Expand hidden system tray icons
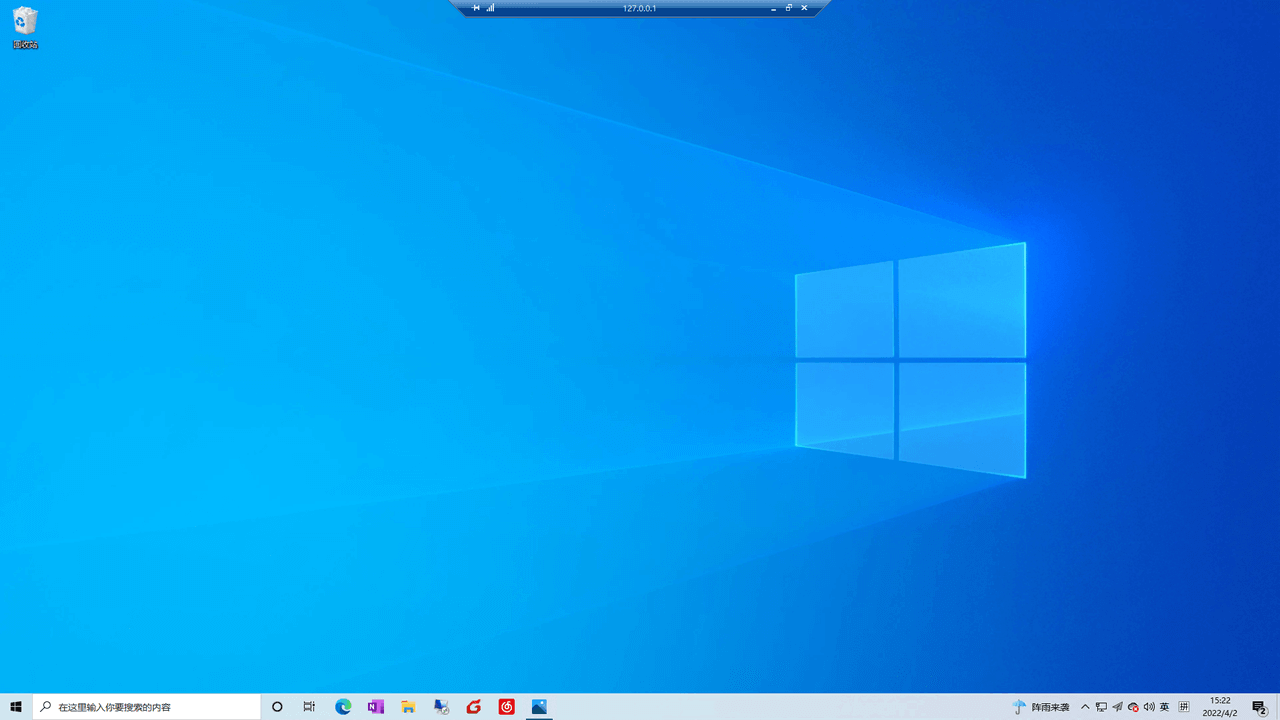 pos(1085,707)
